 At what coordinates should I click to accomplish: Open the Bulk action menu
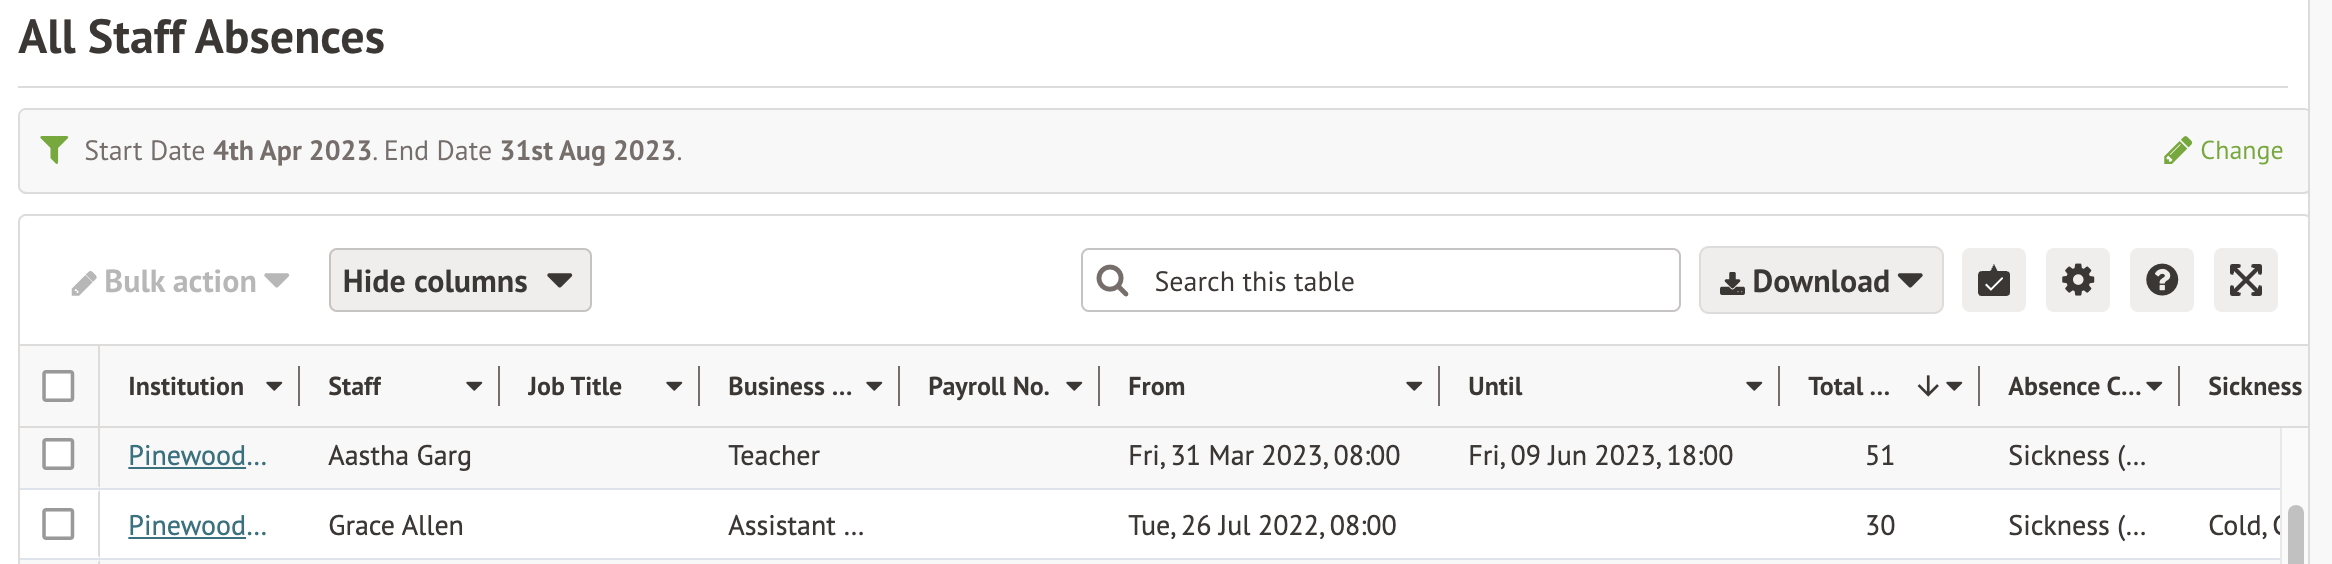[x=180, y=282]
